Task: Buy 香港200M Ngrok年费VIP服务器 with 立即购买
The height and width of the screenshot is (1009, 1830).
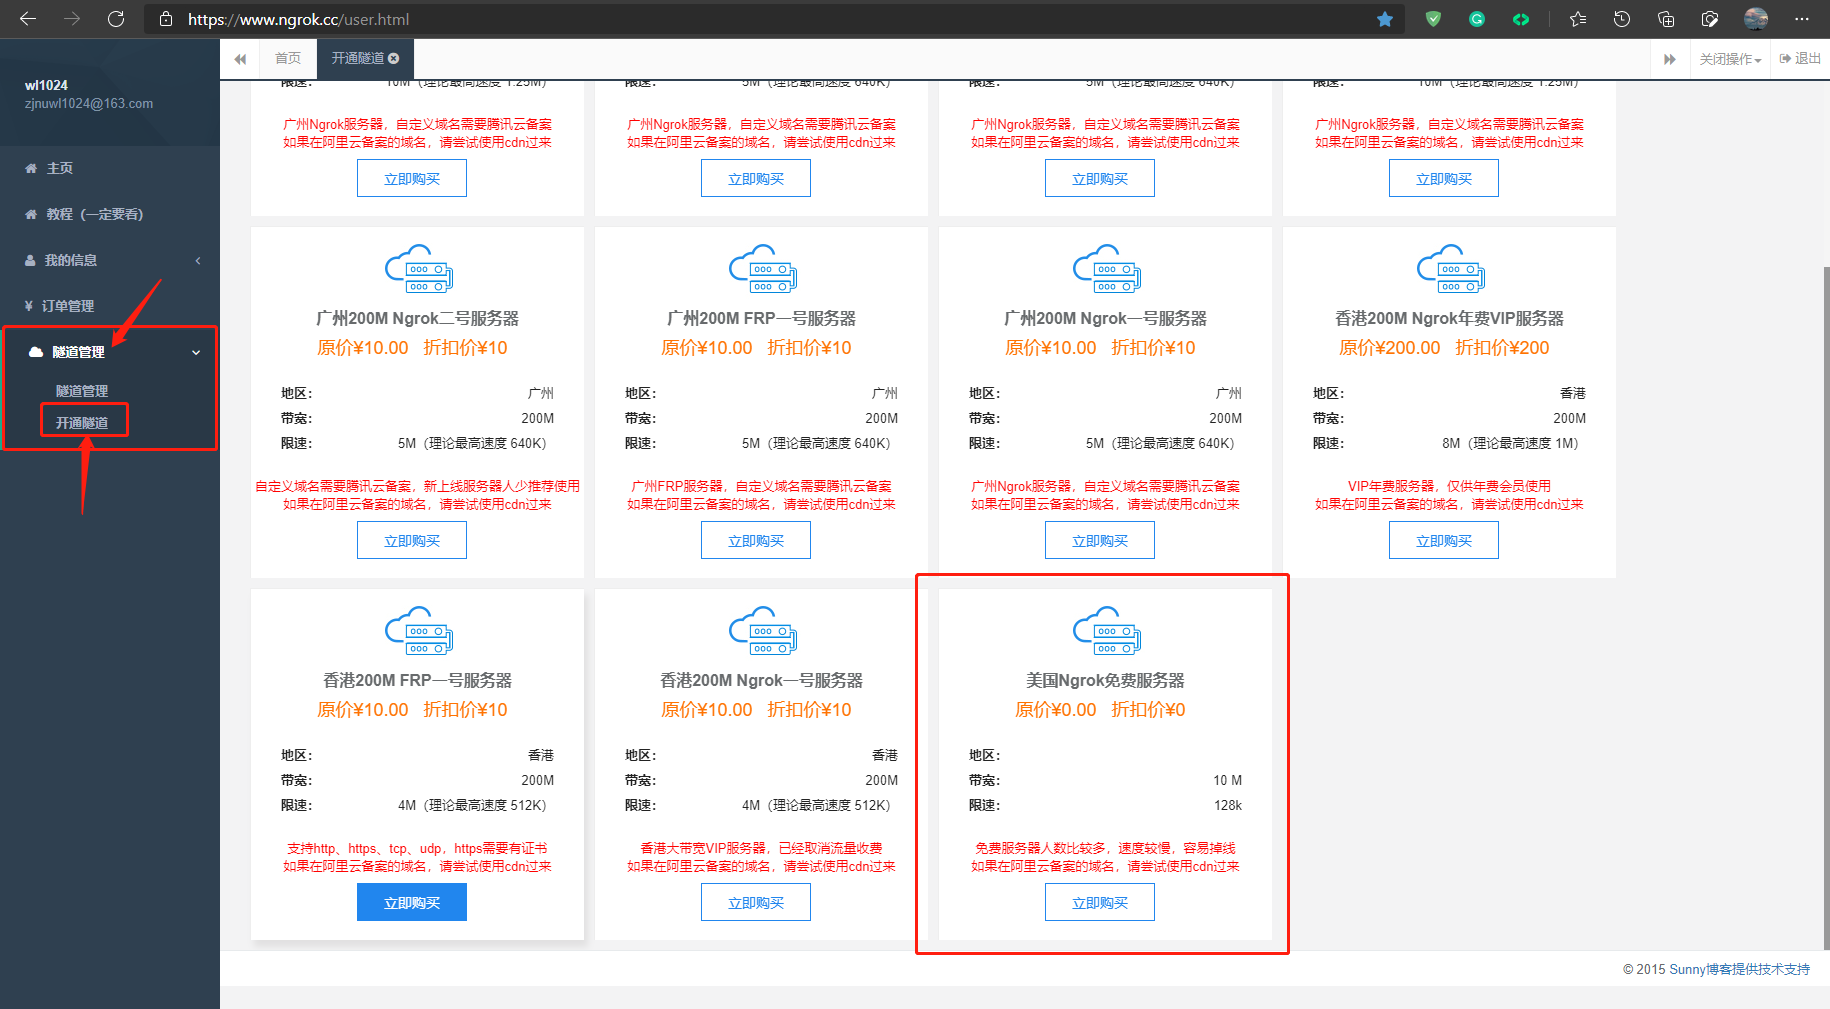Action: click(x=1444, y=541)
